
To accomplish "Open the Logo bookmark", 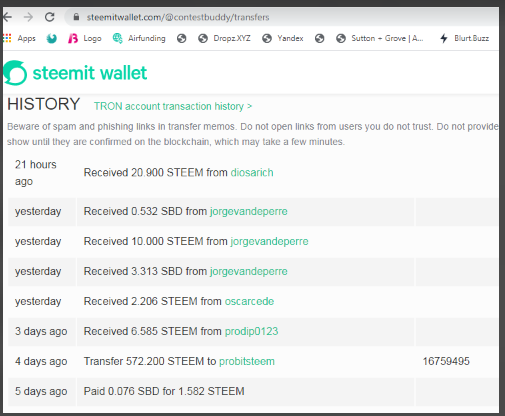I will coord(85,39).
